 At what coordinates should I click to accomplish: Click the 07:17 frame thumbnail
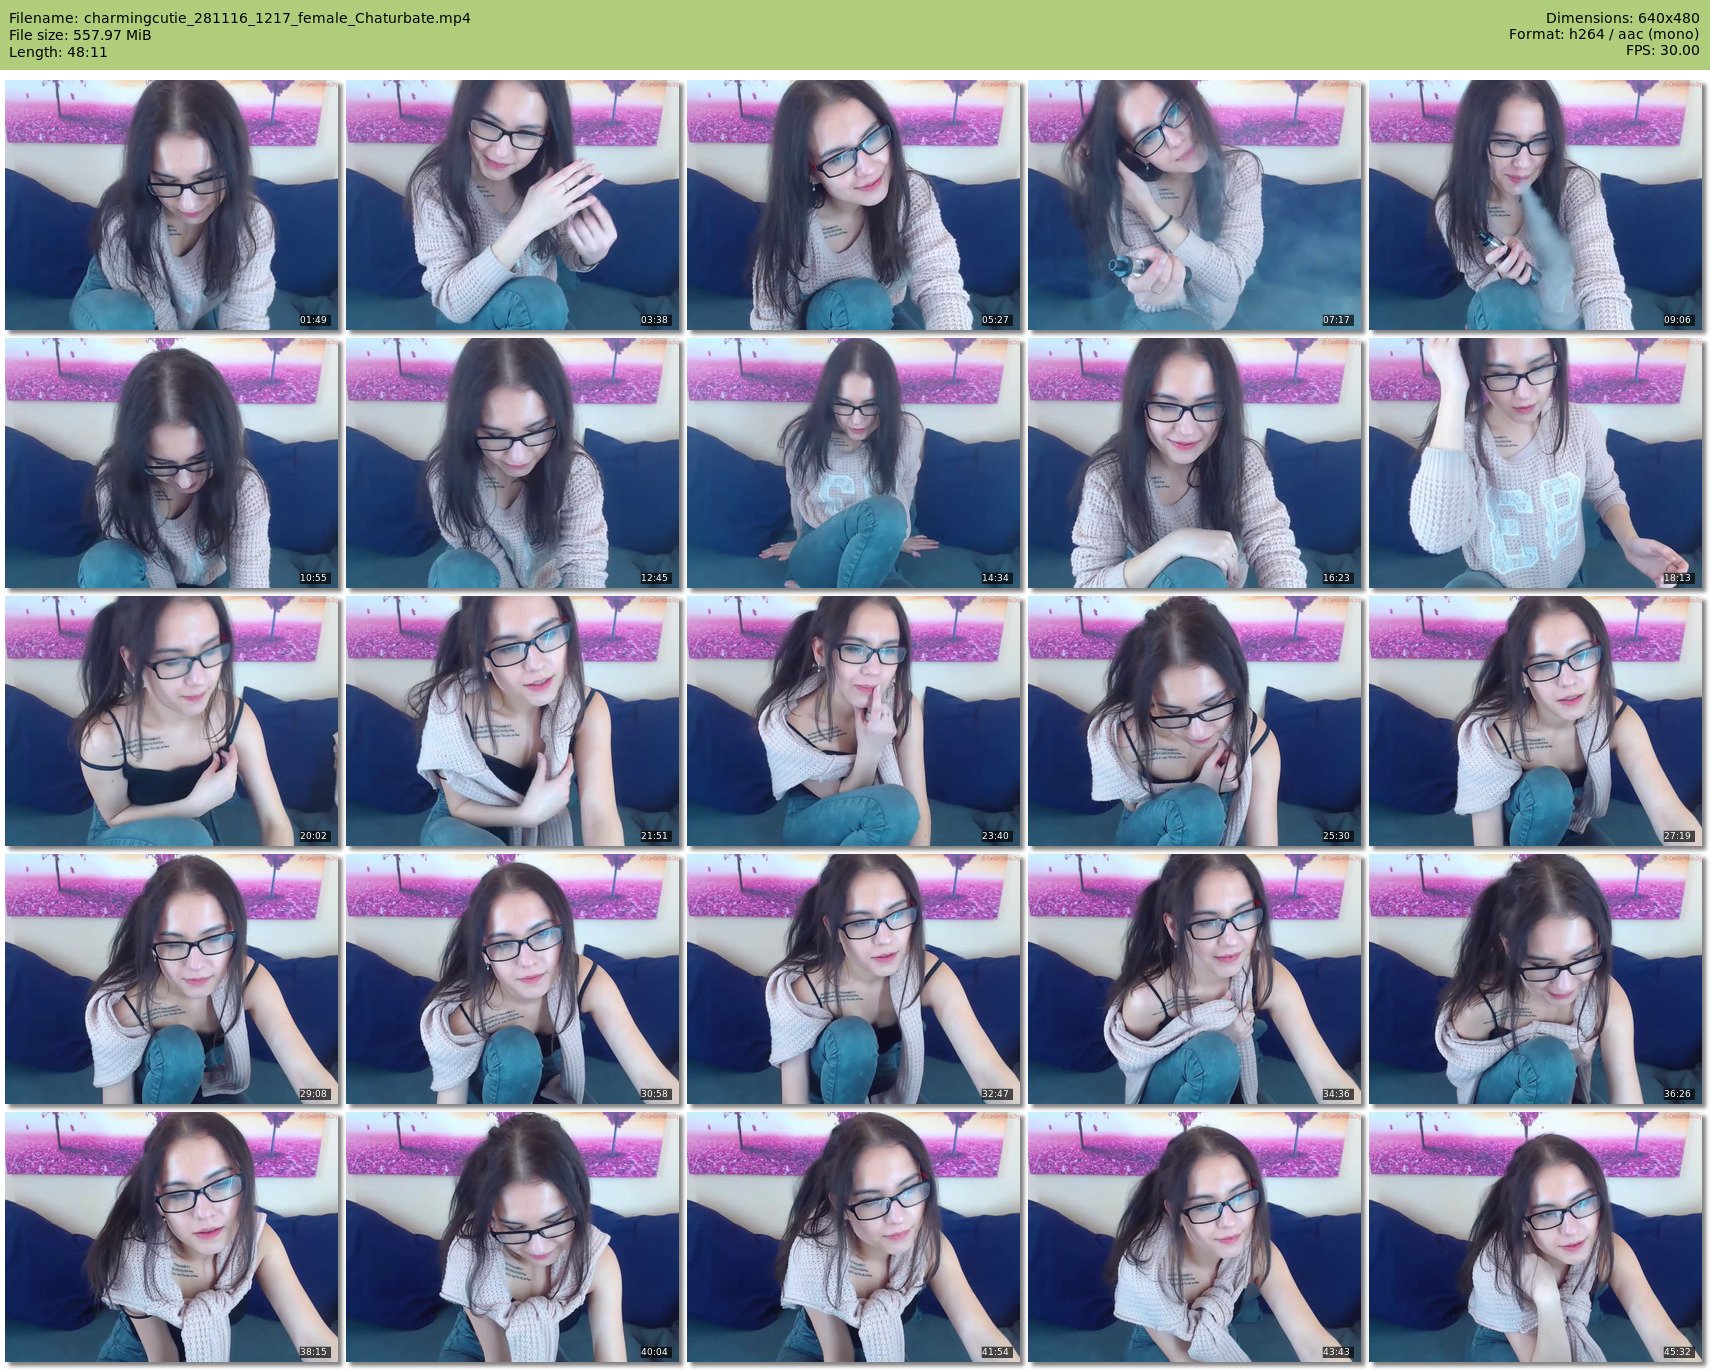click(x=1194, y=205)
